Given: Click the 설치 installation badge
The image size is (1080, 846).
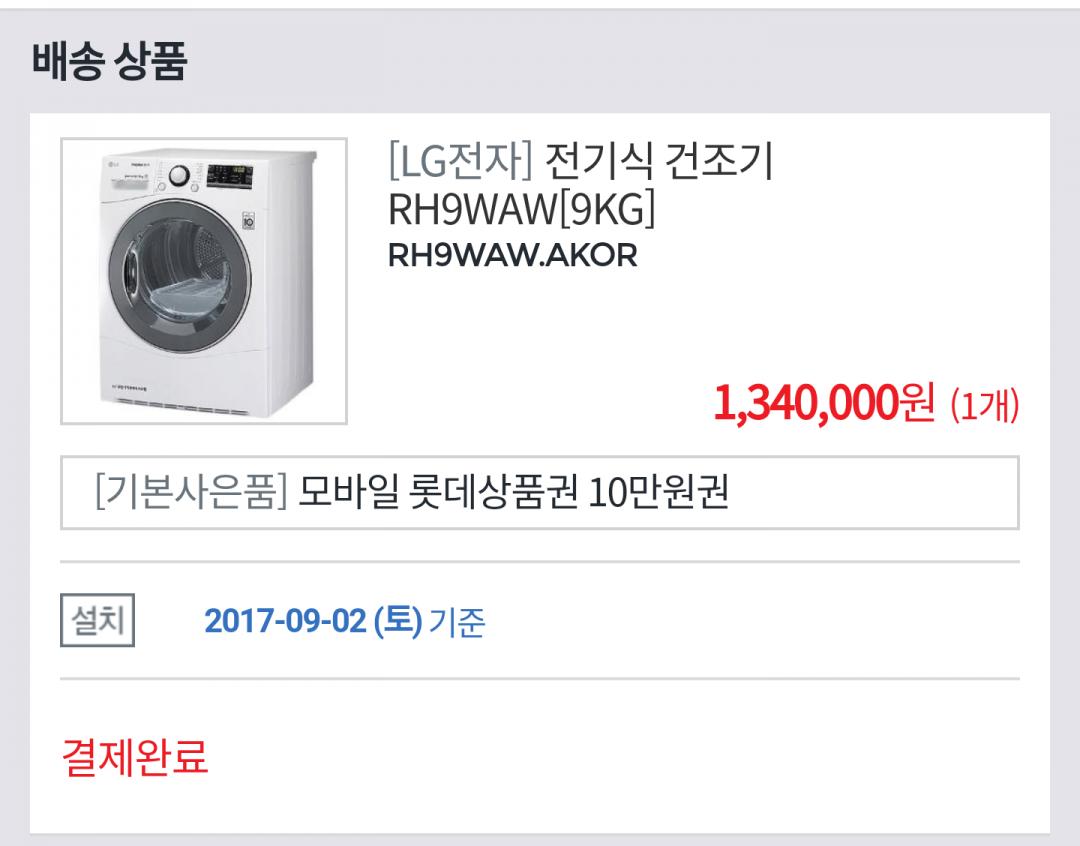Looking at the screenshot, I should click(x=97, y=620).
